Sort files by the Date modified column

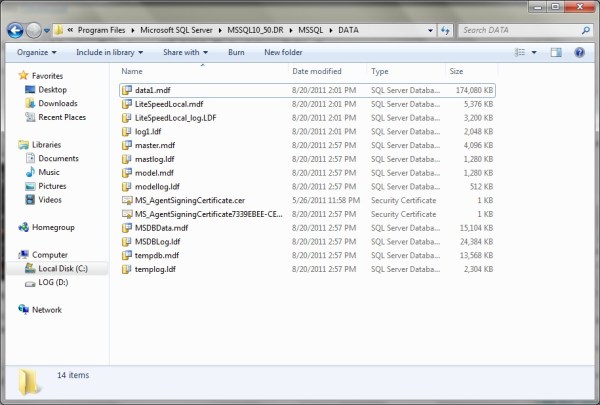coord(317,72)
